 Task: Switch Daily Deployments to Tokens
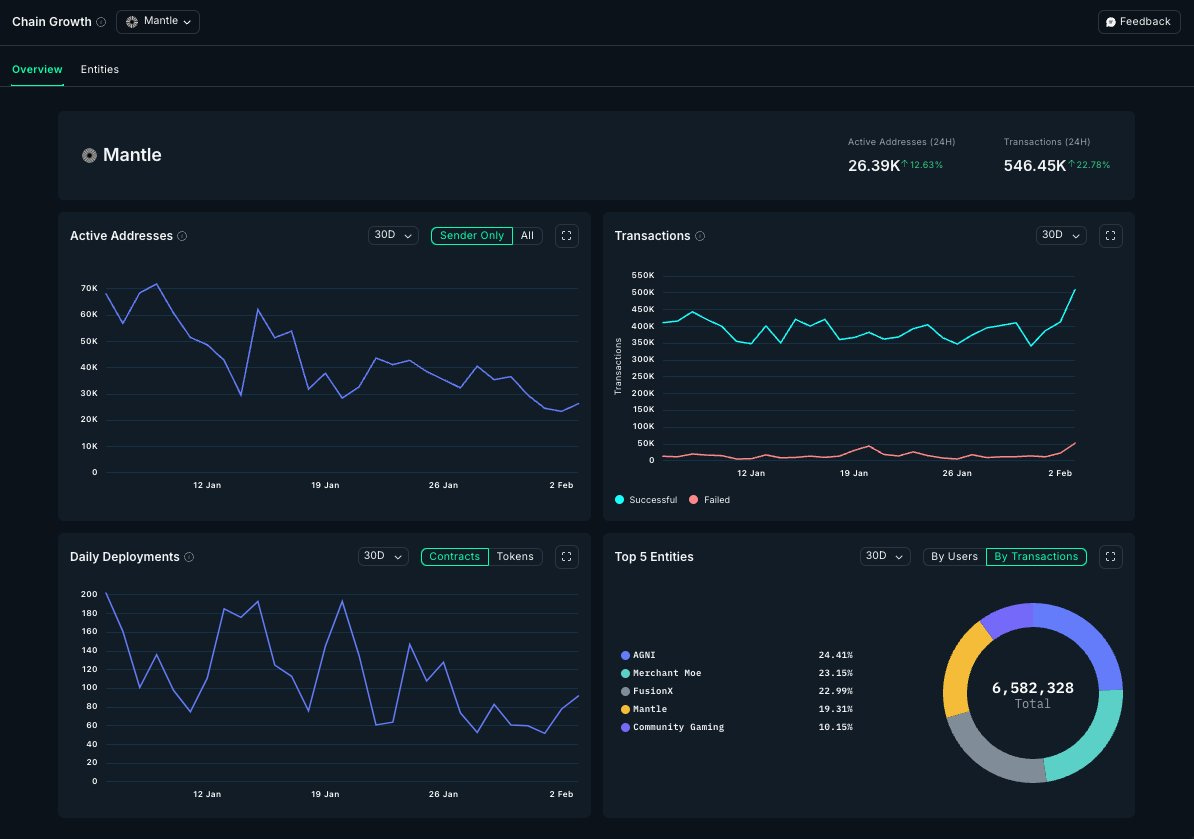pyautogui.click(x=515, y=557)
